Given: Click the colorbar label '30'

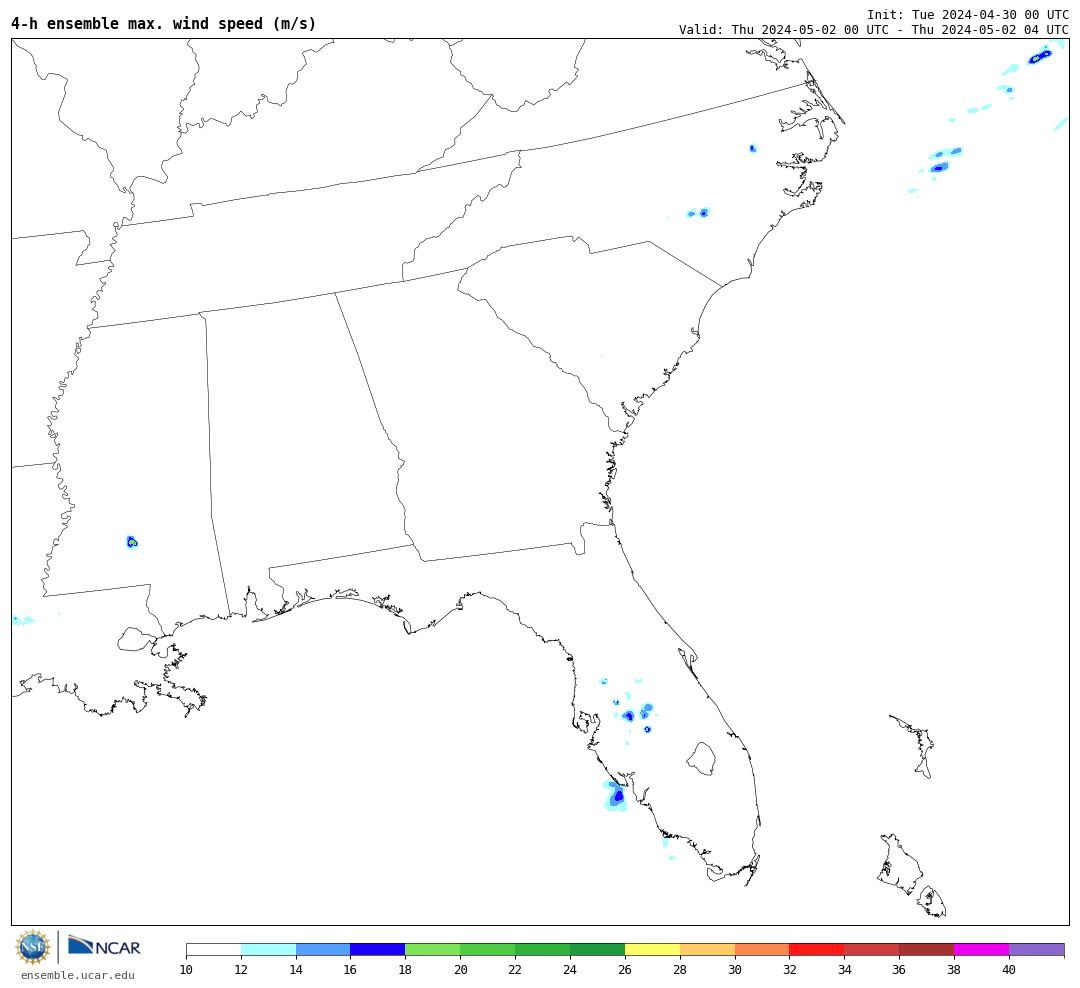Looking at the screenshot, I should click(735, 970).
